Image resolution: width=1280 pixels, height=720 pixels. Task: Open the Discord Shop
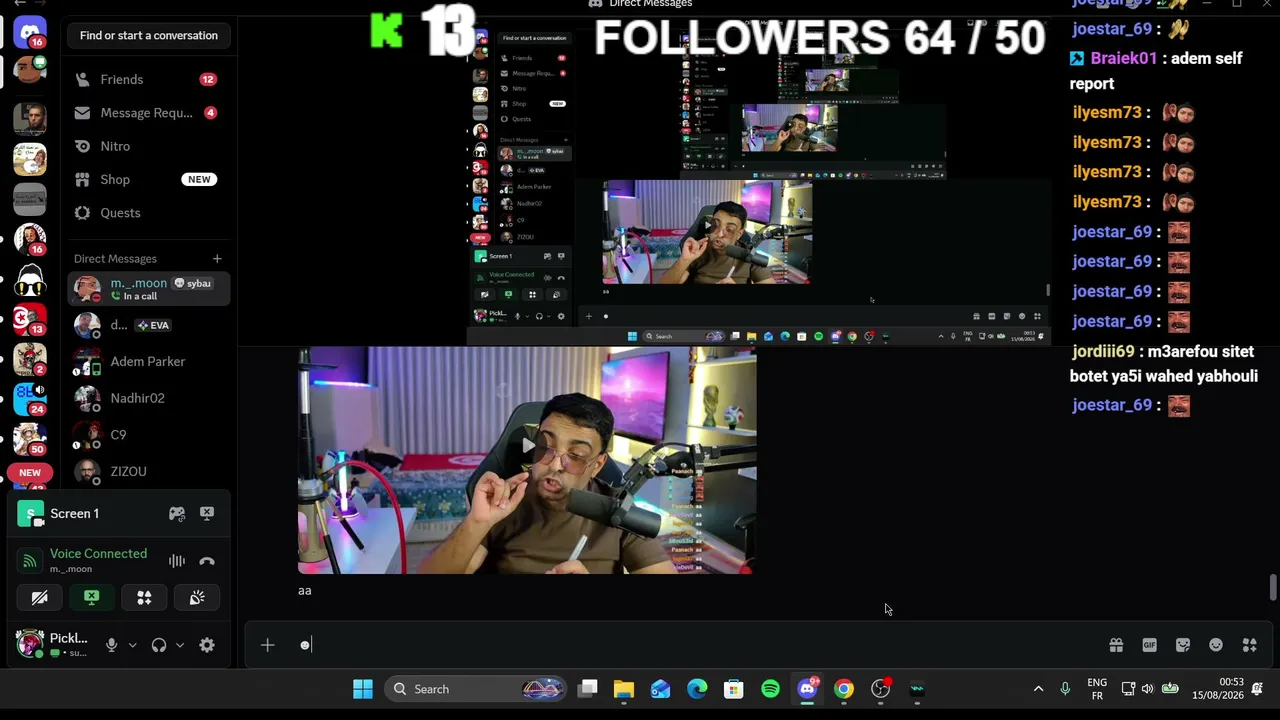click(149, 179)
